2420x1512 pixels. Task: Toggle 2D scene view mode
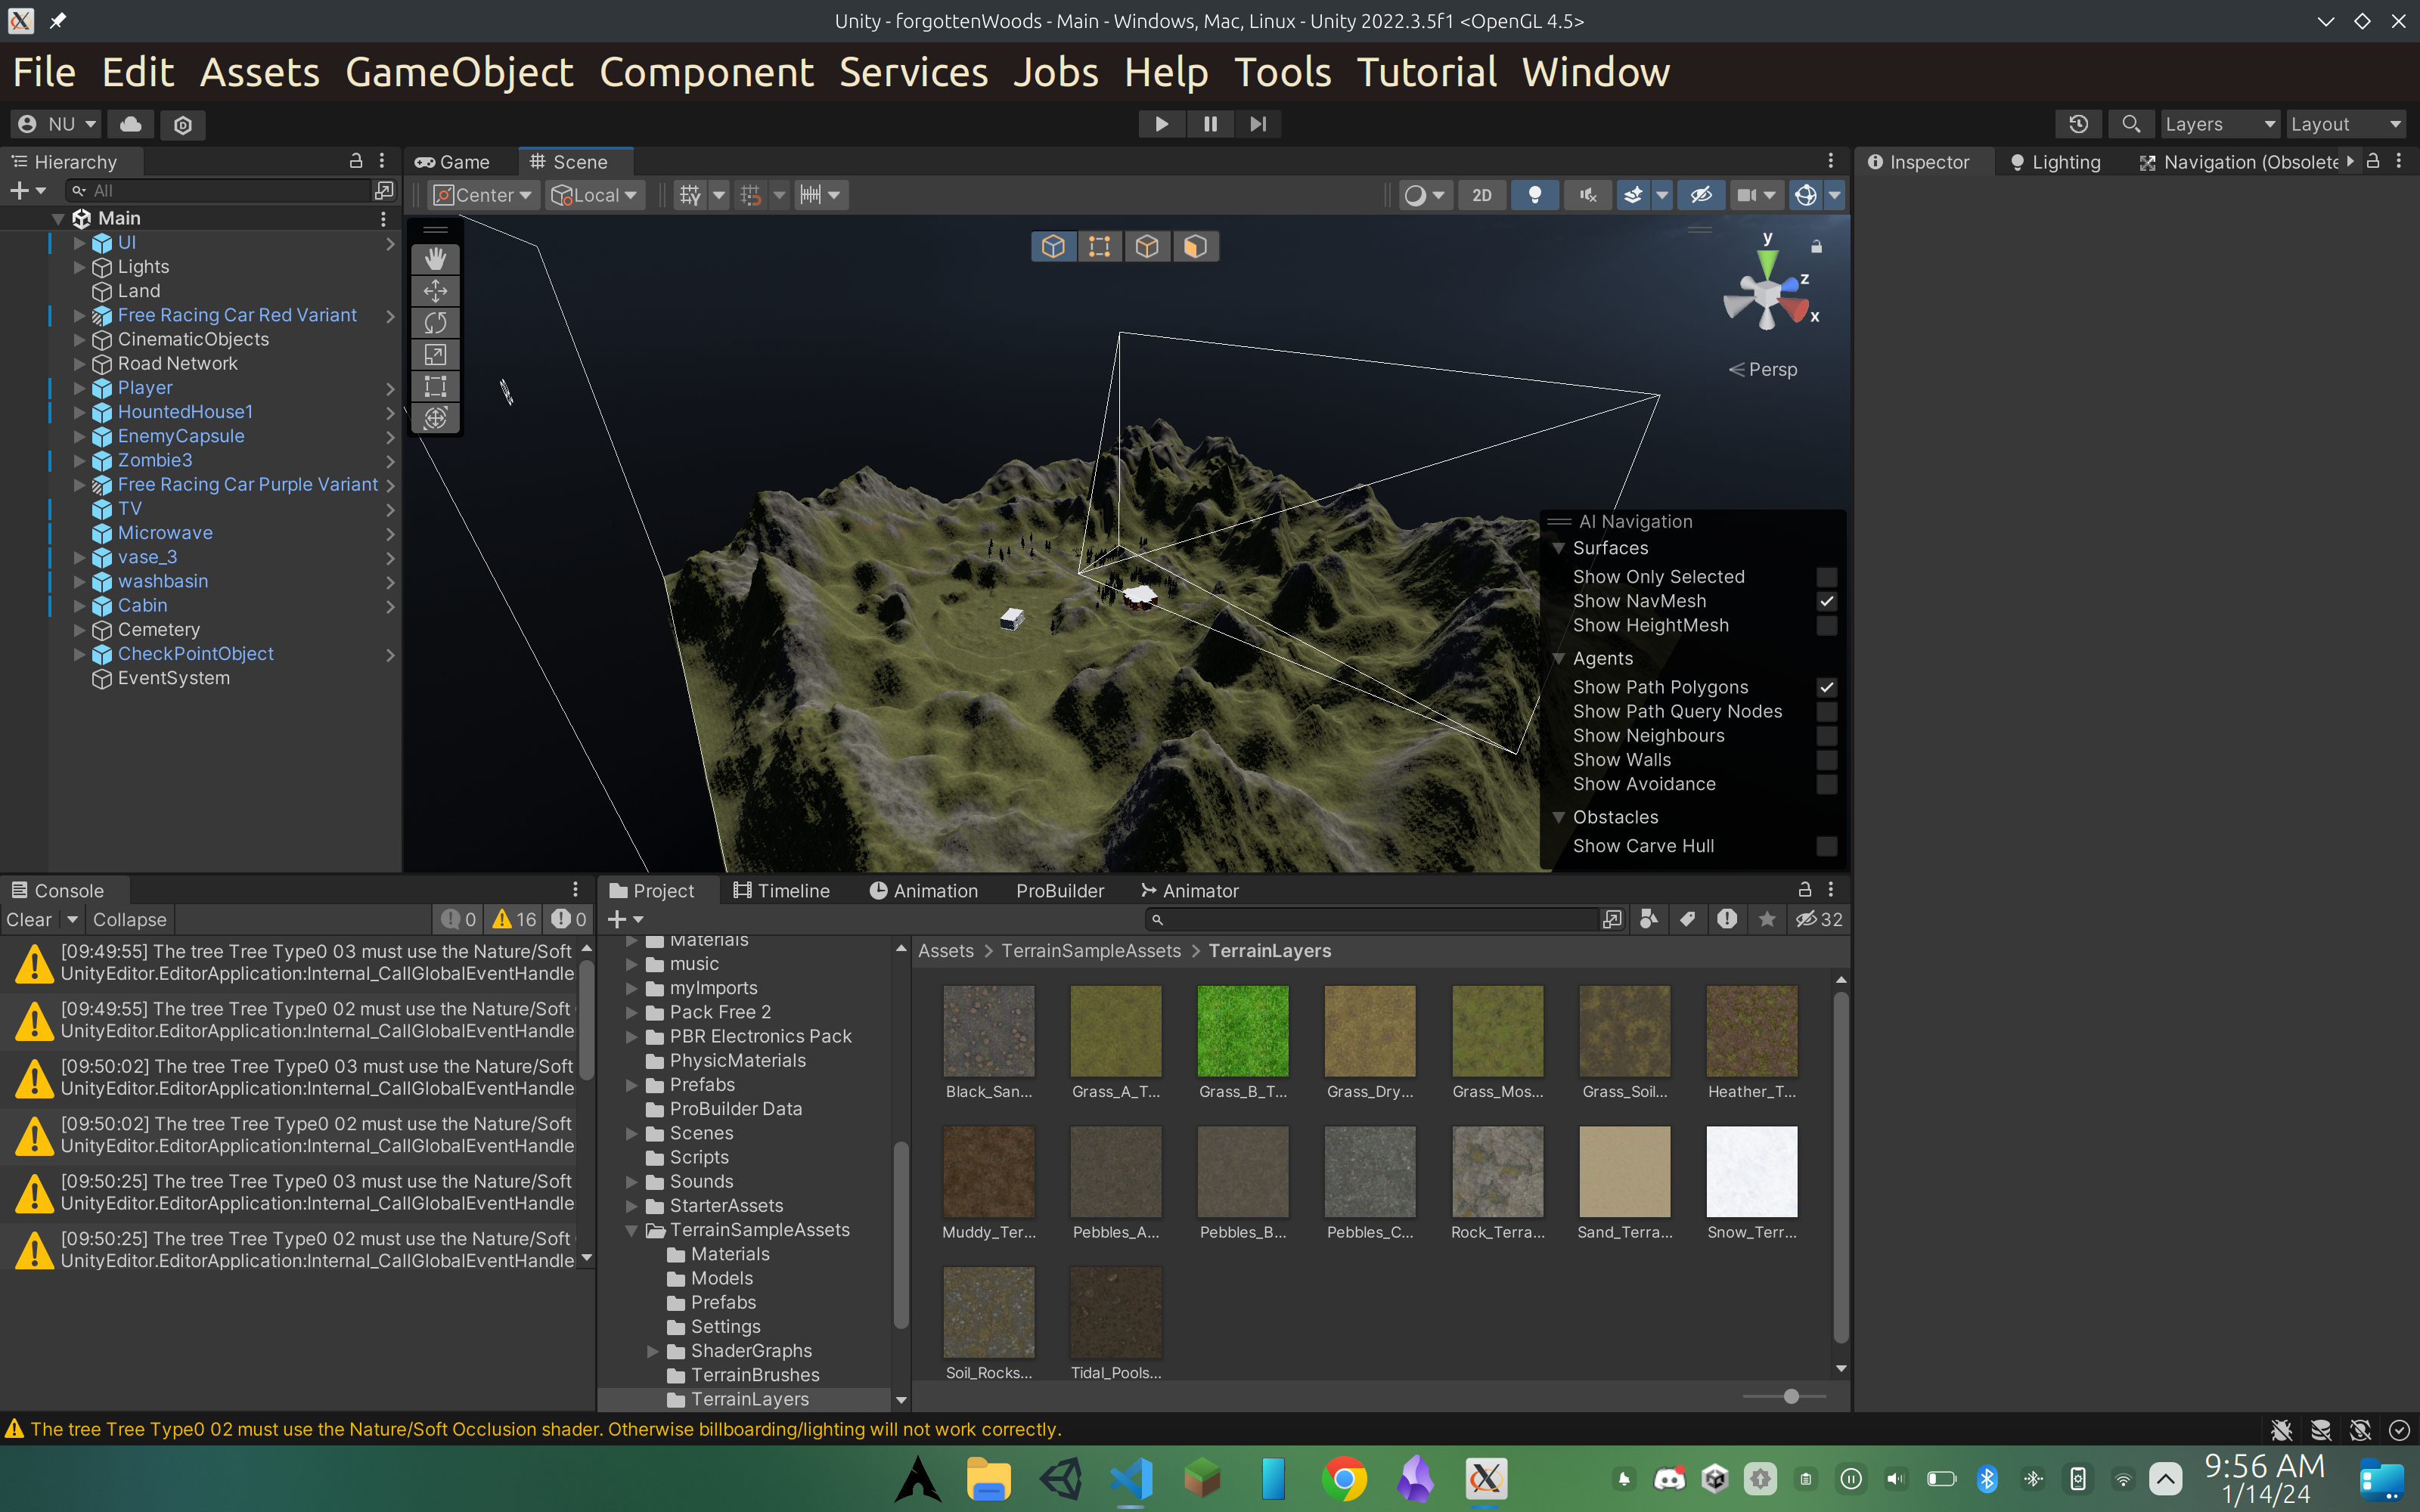(x=1482, y=195)
